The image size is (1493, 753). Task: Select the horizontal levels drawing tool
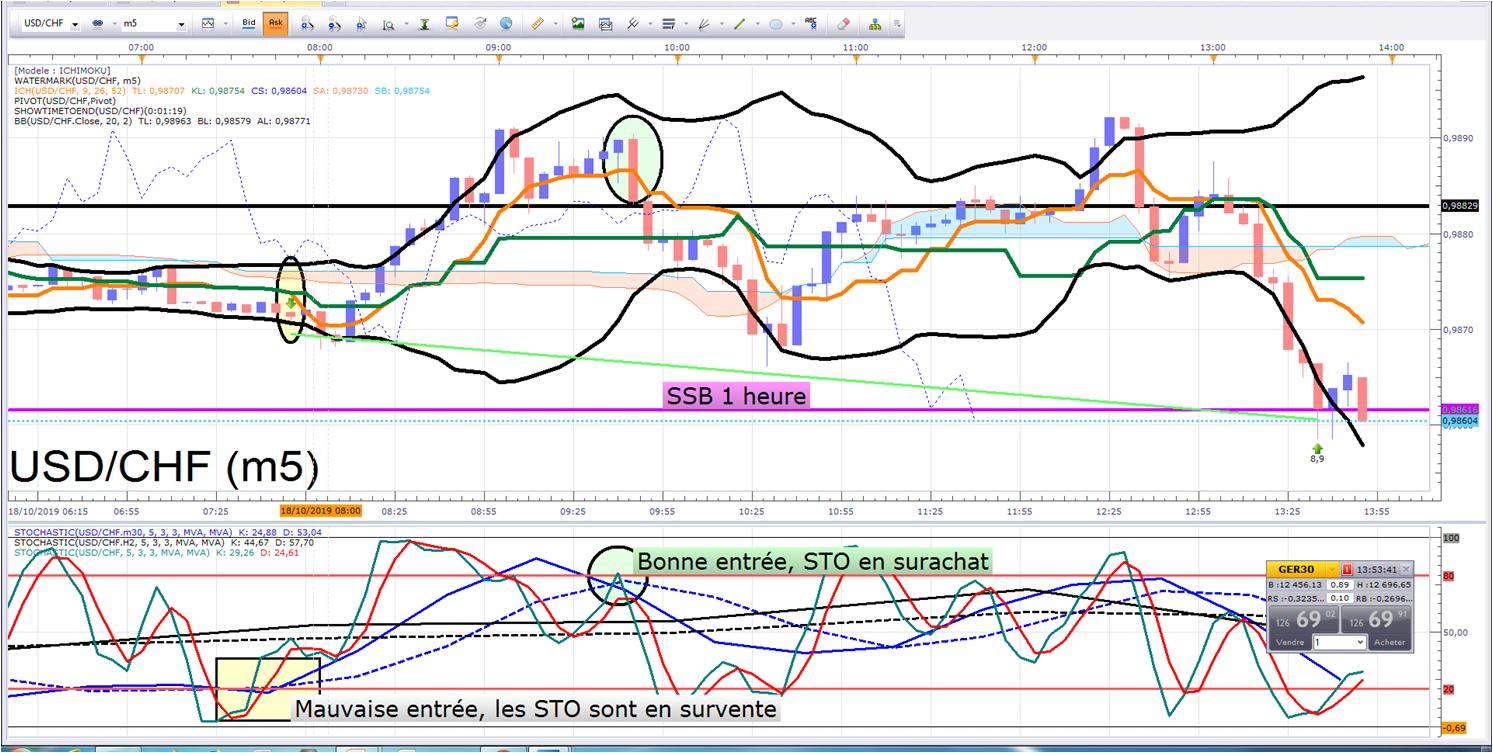[x=668, y=24]
